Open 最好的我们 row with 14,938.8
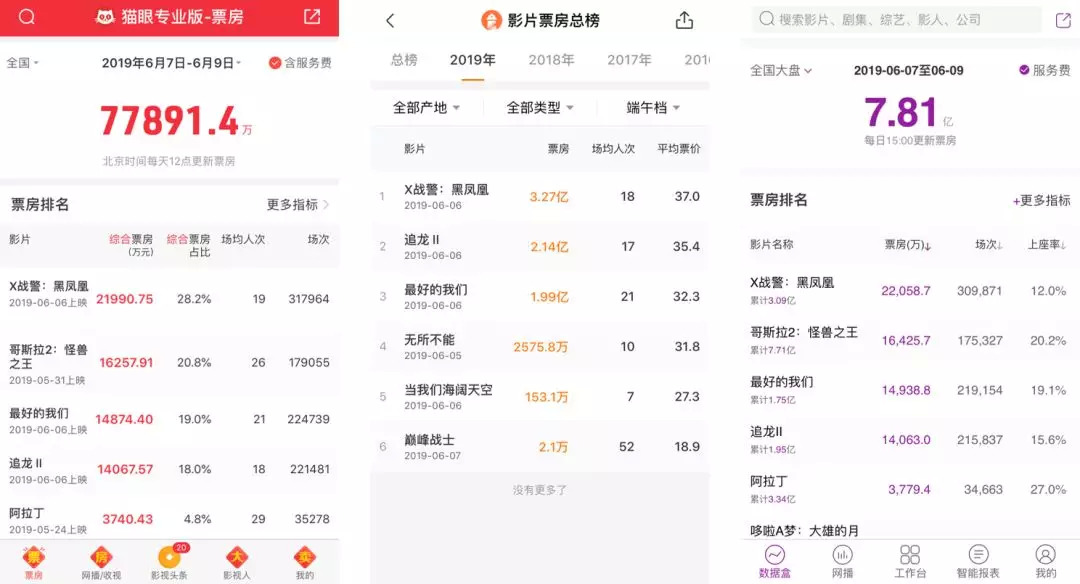Viewport: 1080px width, 584px height. pos(910,390)
